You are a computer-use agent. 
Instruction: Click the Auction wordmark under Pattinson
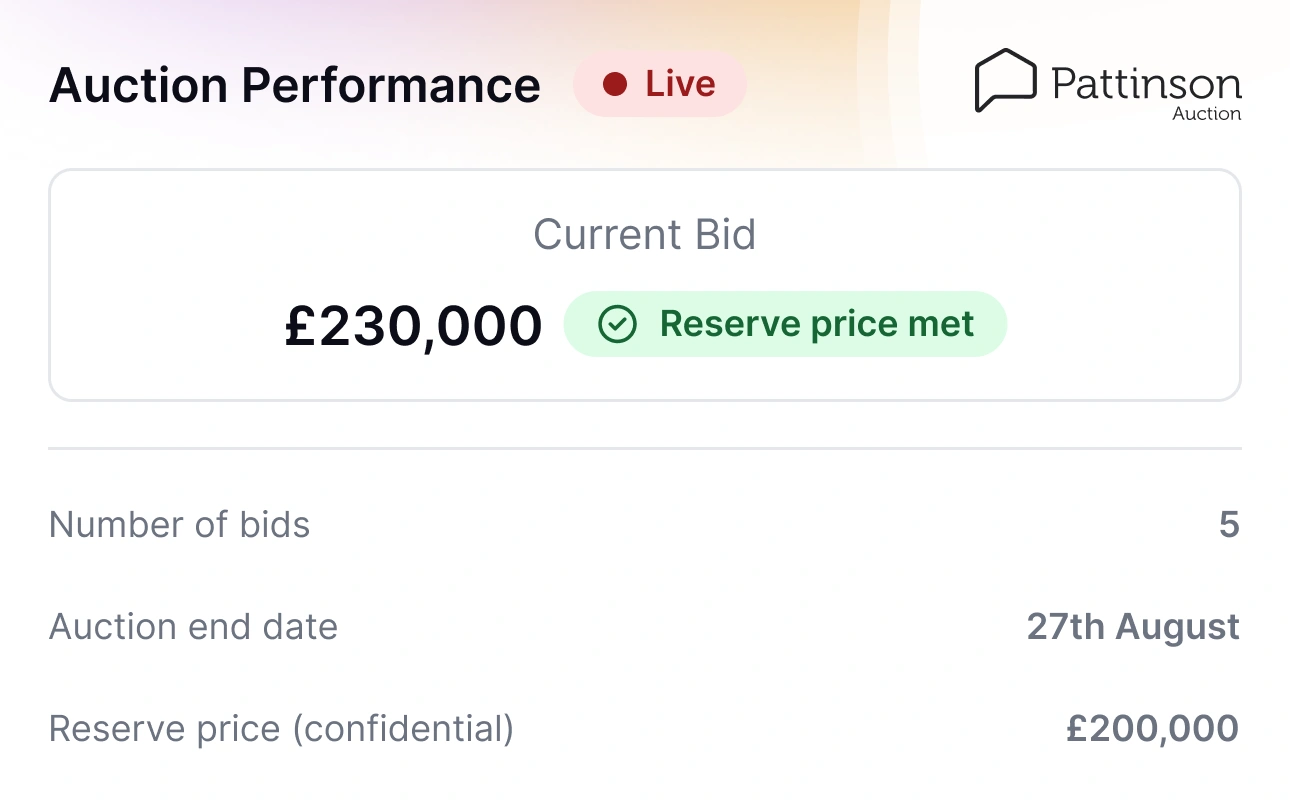click(x=1206, y=113)
